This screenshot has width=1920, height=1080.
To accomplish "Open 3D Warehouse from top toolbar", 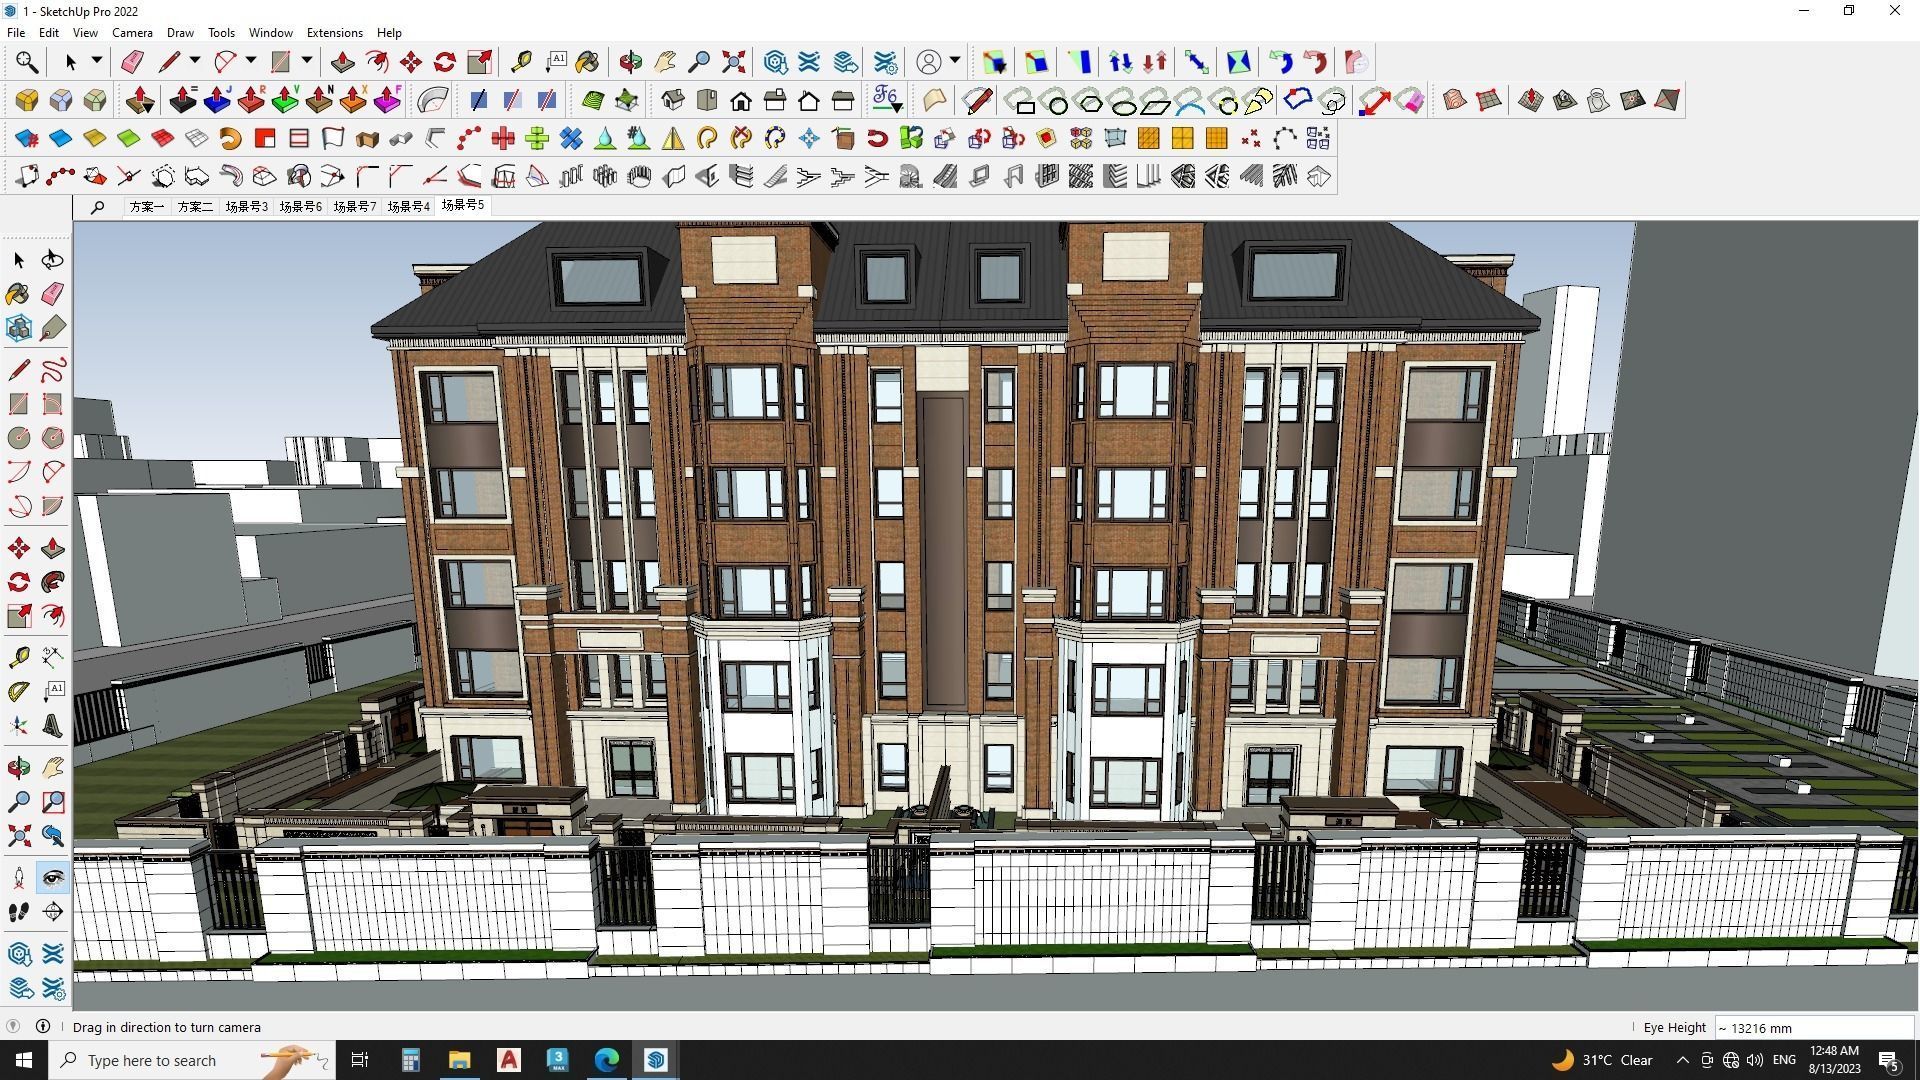I will (775, 62).
